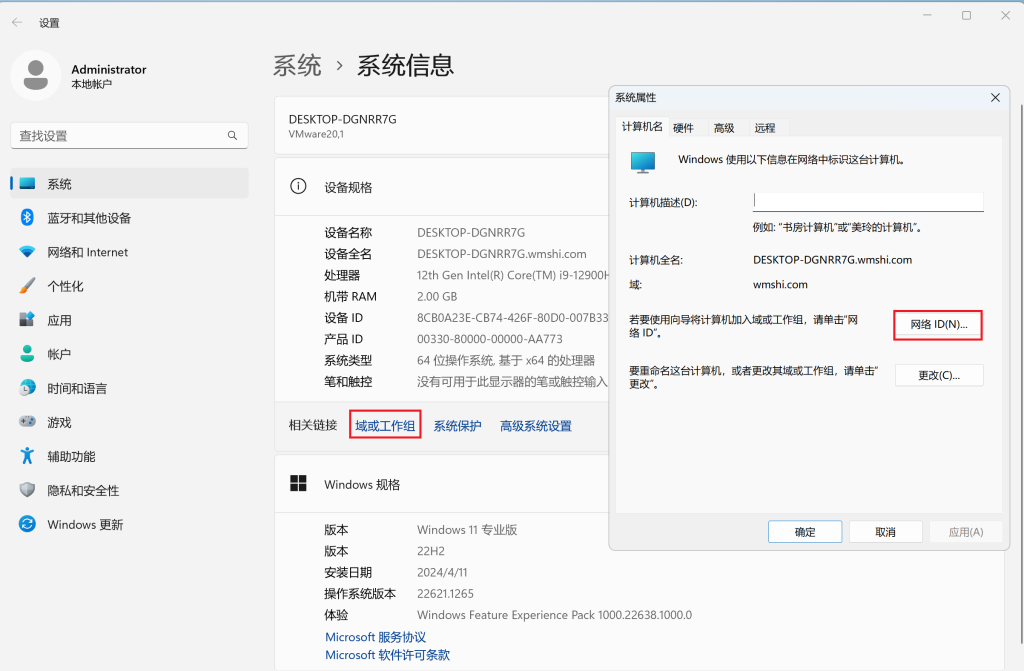This screenshot has height=671, width=1024.
Task: Select the Personalization brush icon
Action: [x=28, y=286]
